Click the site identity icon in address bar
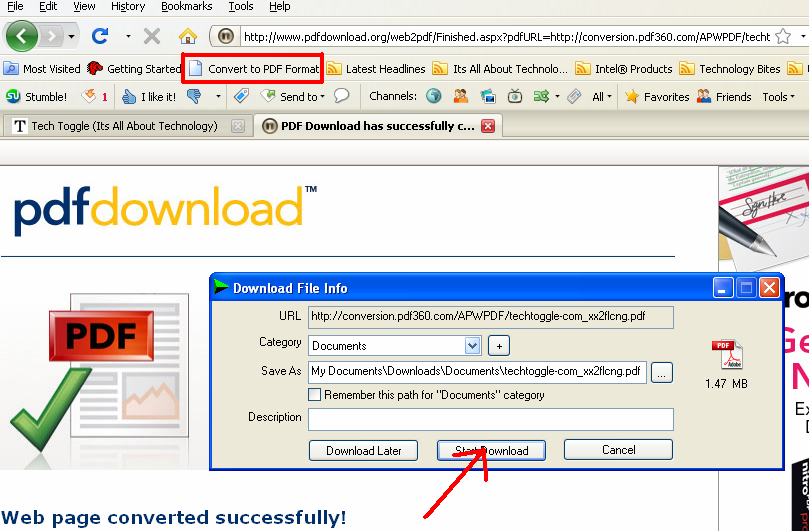This screenshot has height=531, width=809. (x=225, y=37)
